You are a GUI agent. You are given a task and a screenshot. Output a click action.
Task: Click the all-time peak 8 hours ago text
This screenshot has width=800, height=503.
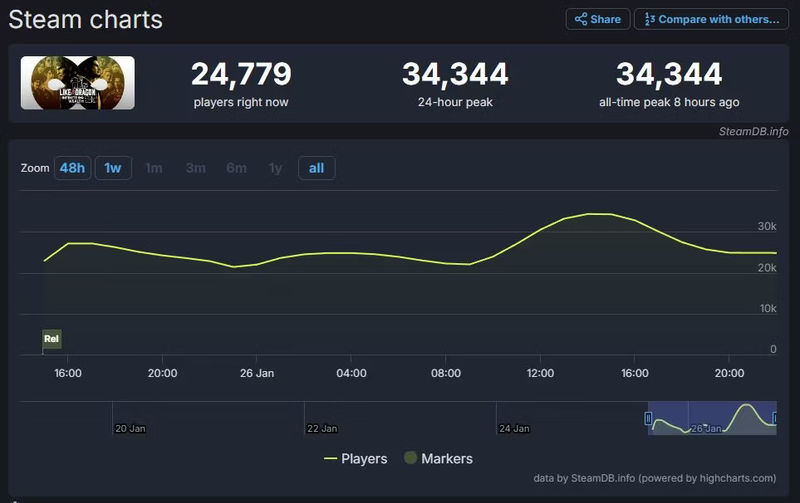point(669,102)
